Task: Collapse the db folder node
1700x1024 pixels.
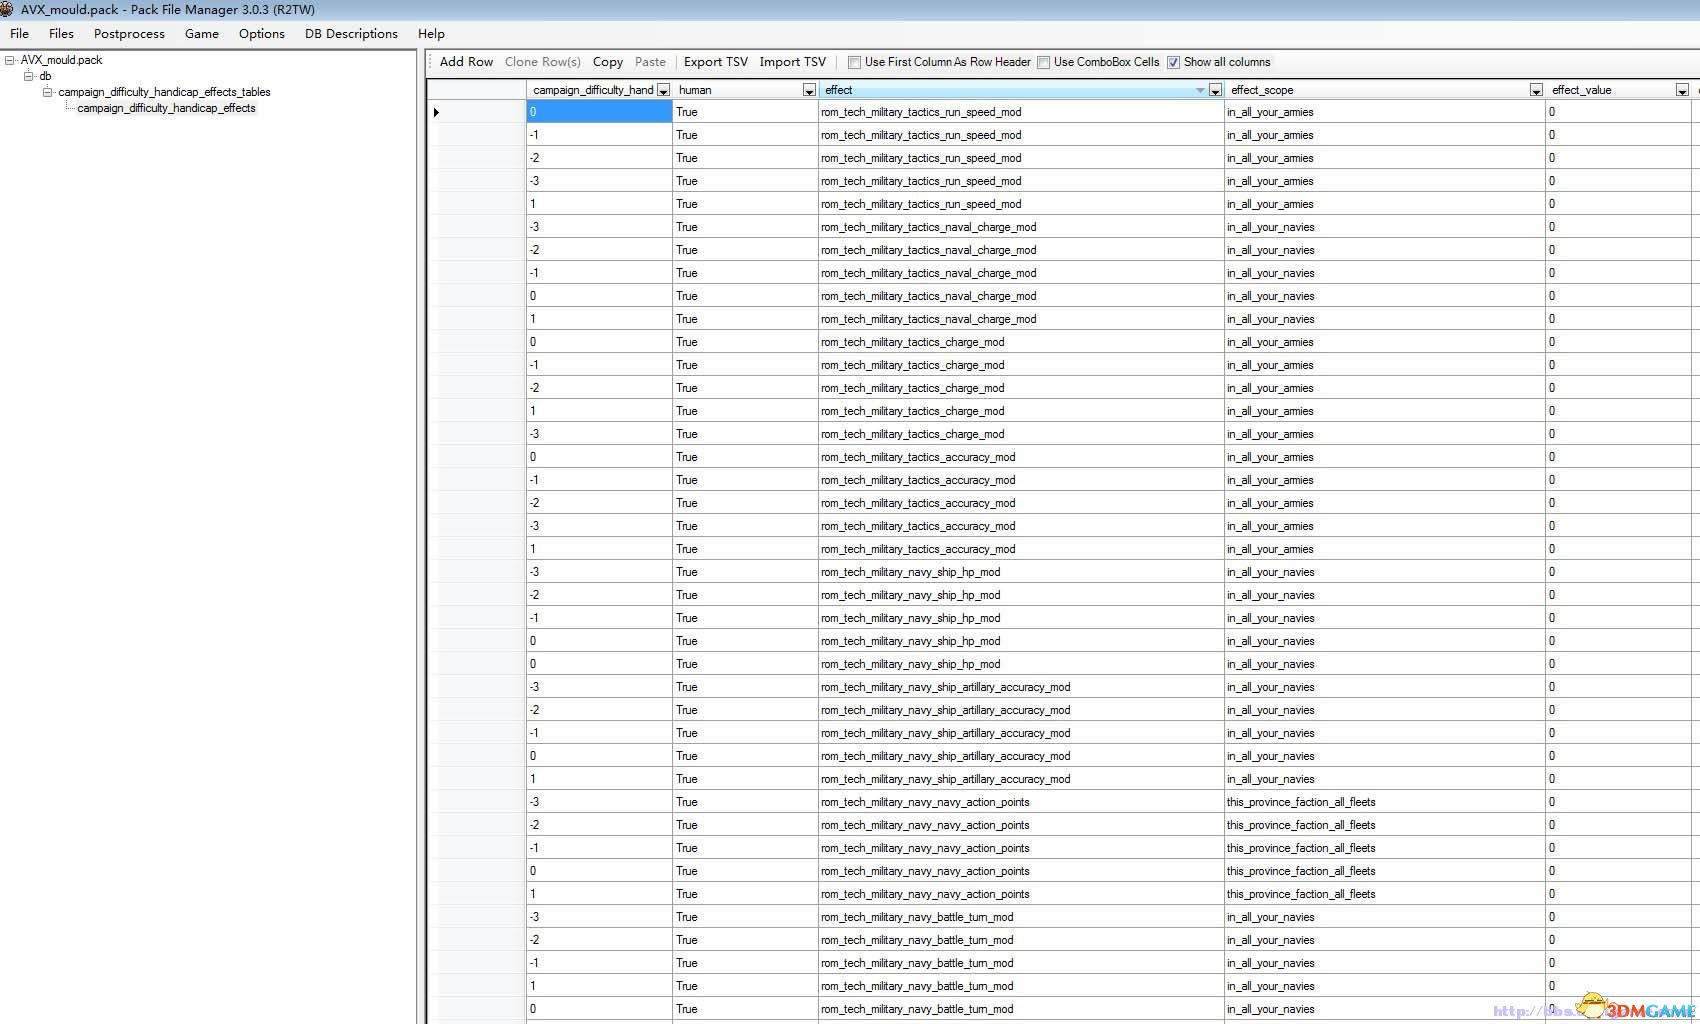Action: click(29, 76)
